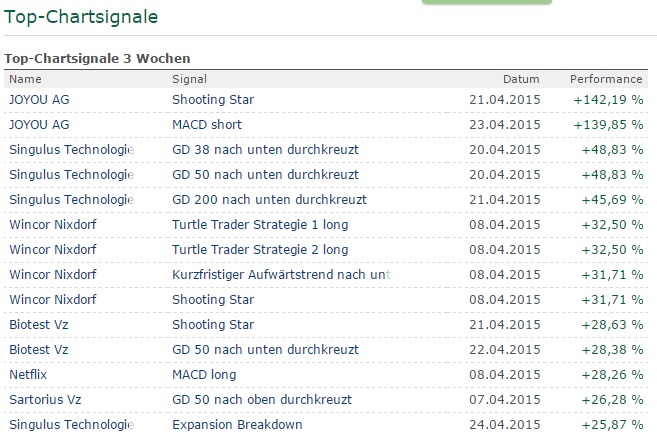Open the MACD short signal

(207, 125)
